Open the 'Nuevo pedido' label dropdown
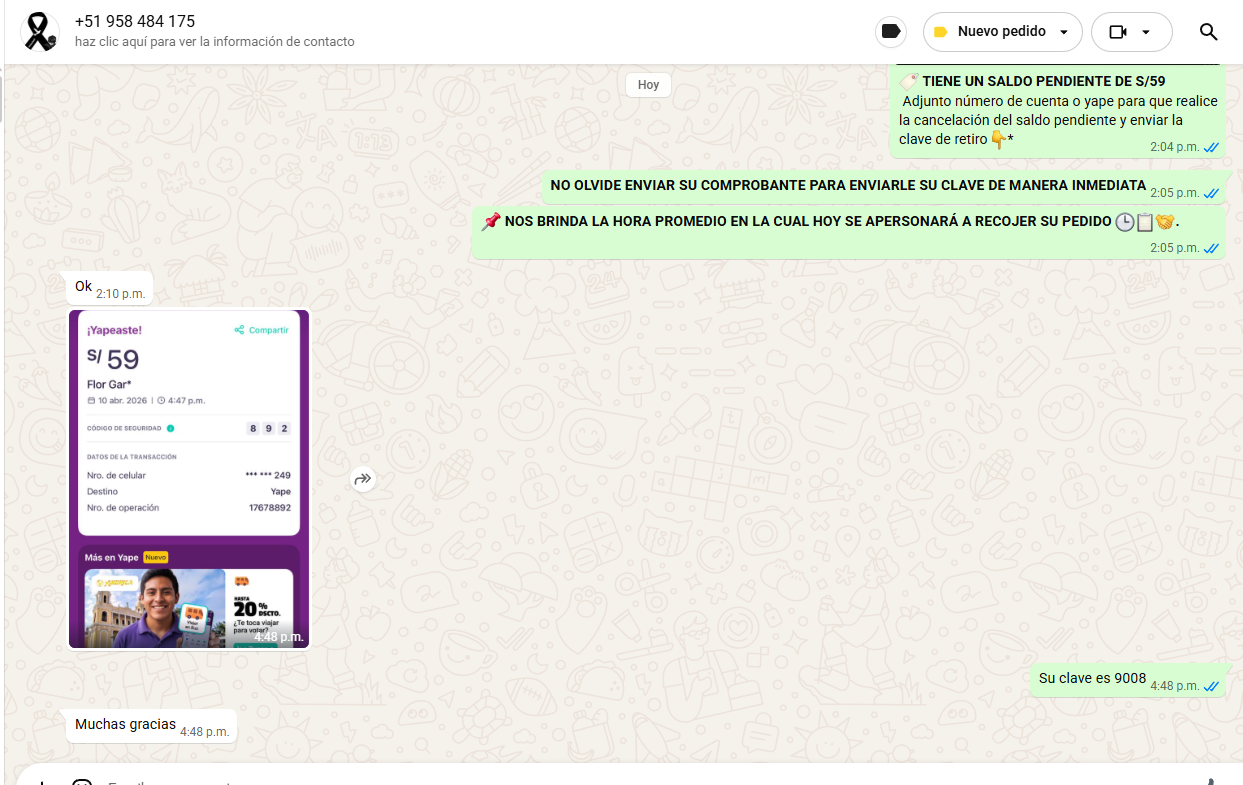Image resolution: width=1243 pixels, height=785 pixels. (1002, 32)
